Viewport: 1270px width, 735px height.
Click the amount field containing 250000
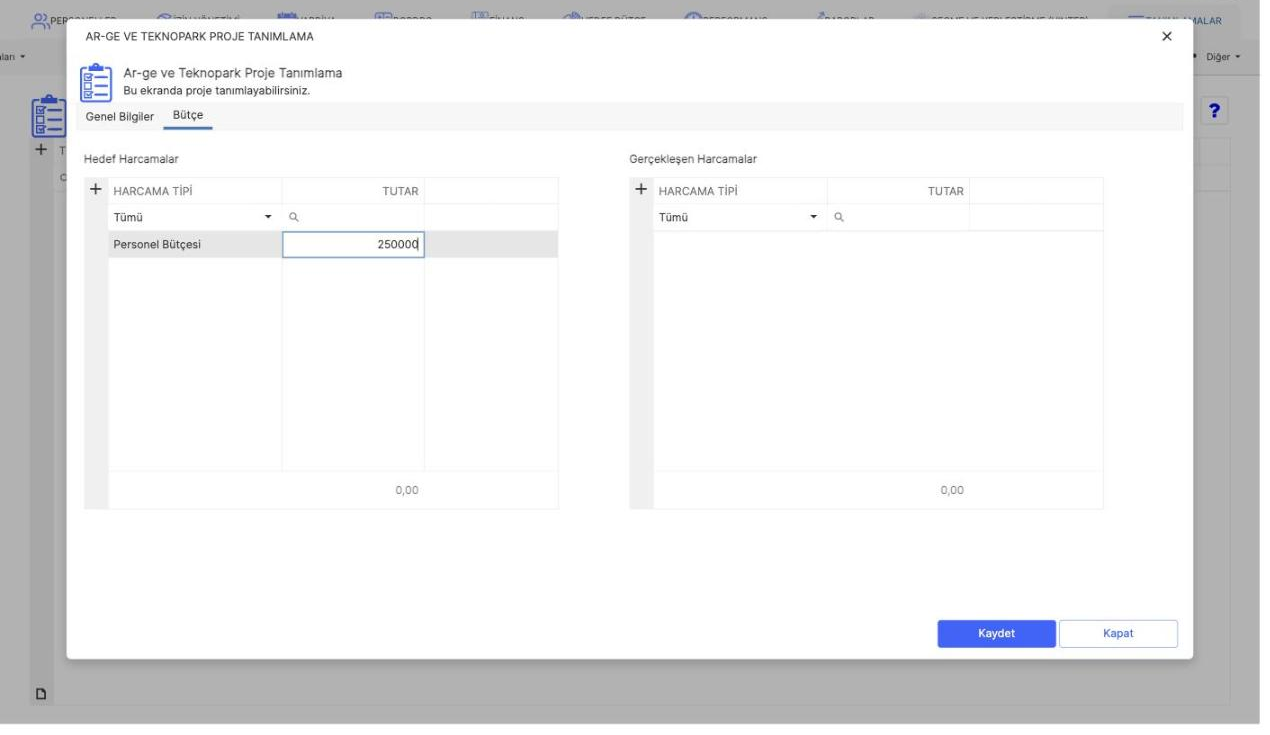point(353,244)
